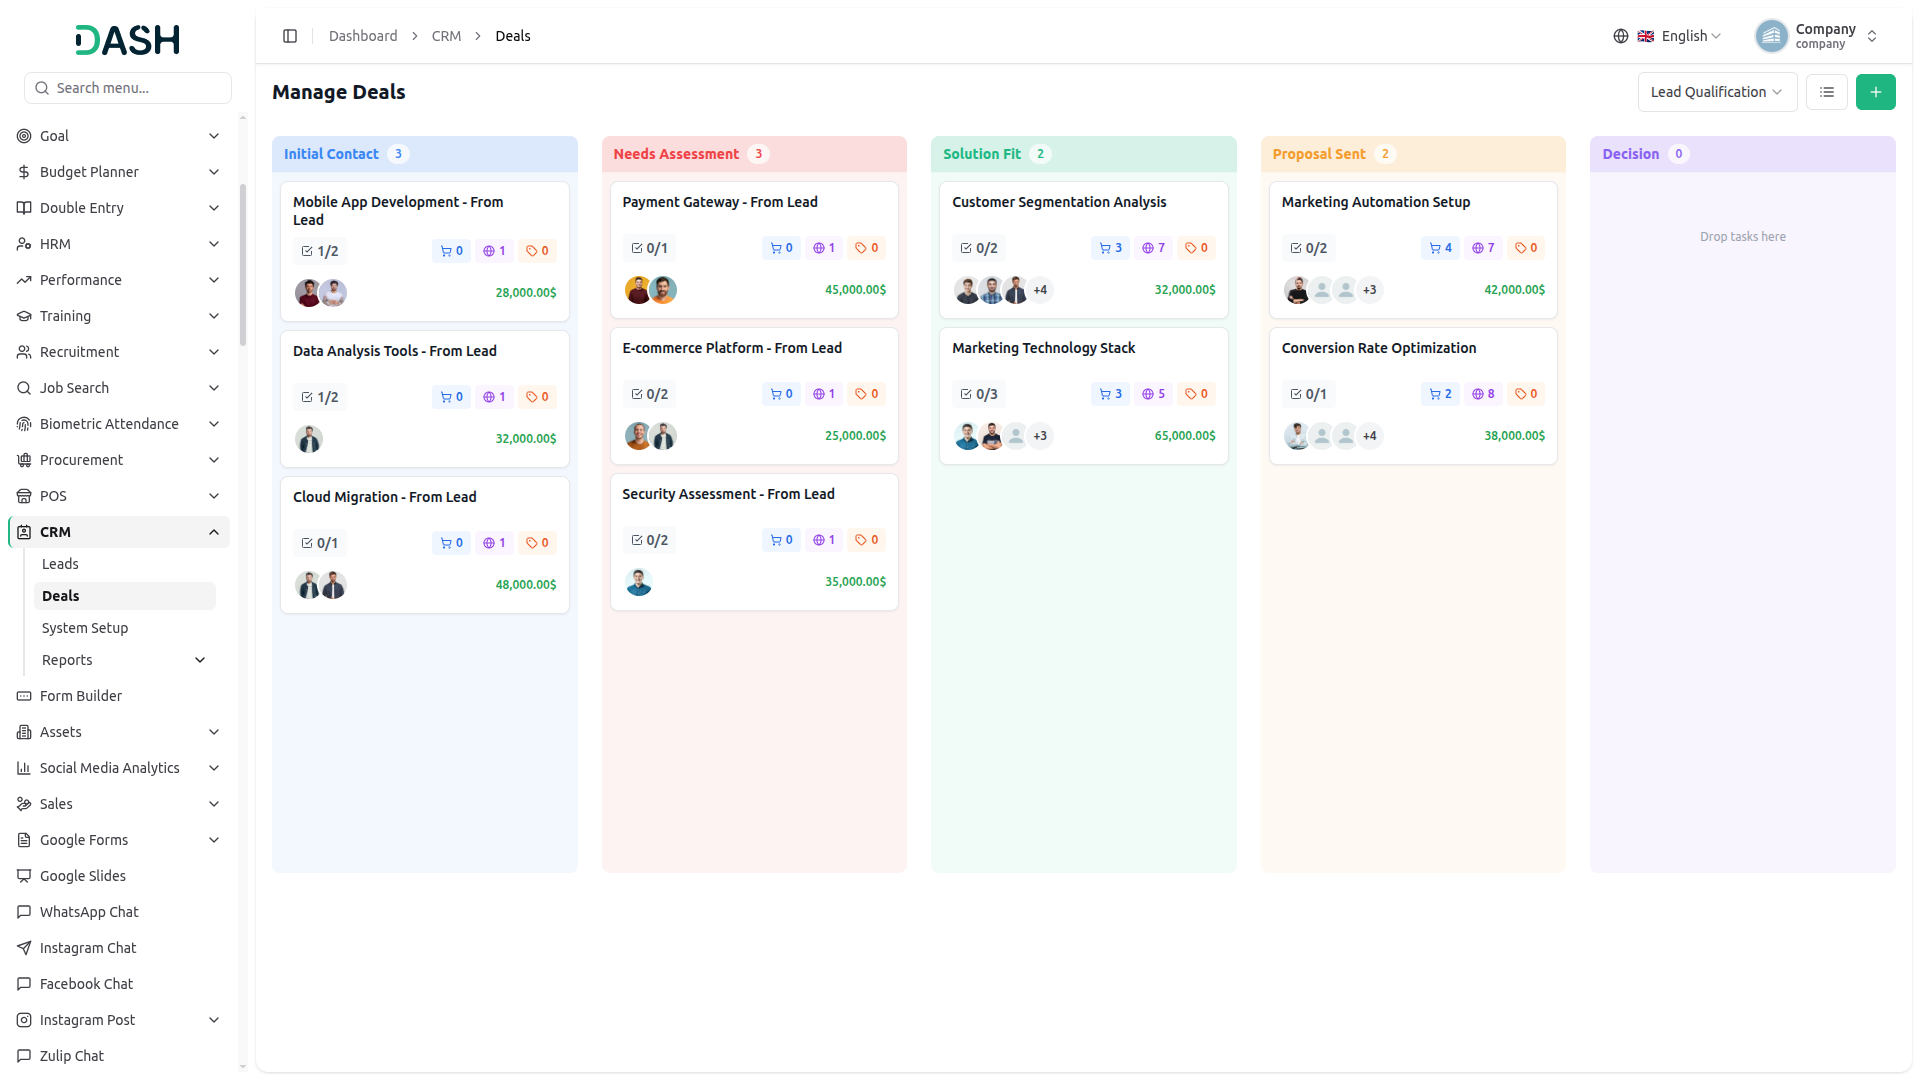1920x1080 pixels.
Task: Click the Form Builder icon
Action: click(24, 696)
